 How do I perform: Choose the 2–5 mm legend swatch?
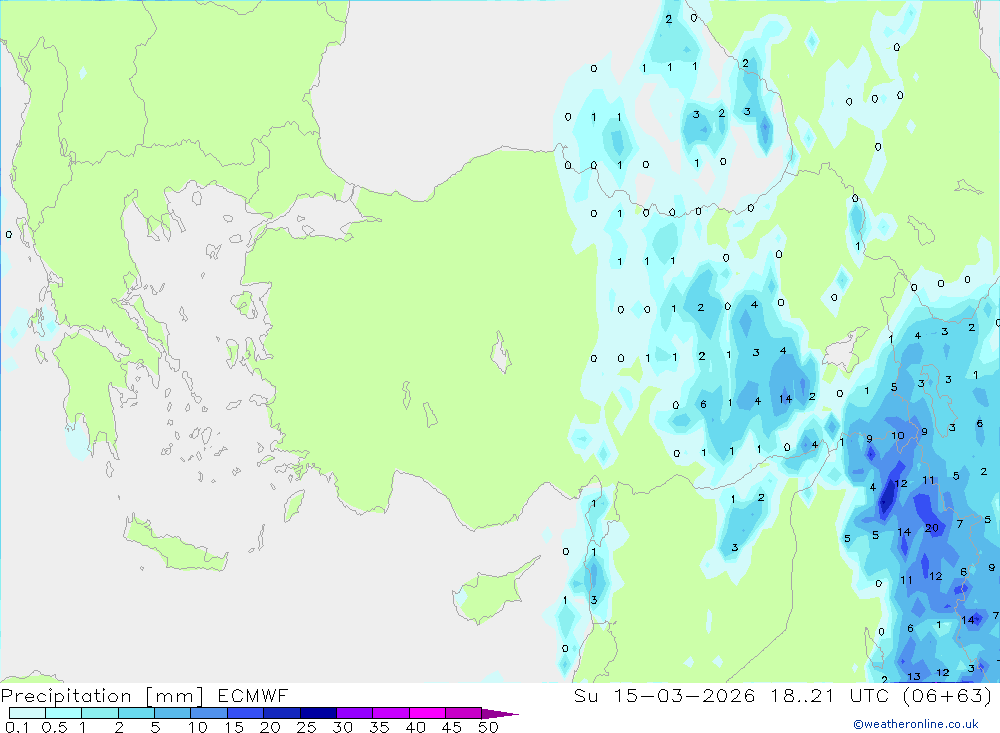(x=136, y=713)
